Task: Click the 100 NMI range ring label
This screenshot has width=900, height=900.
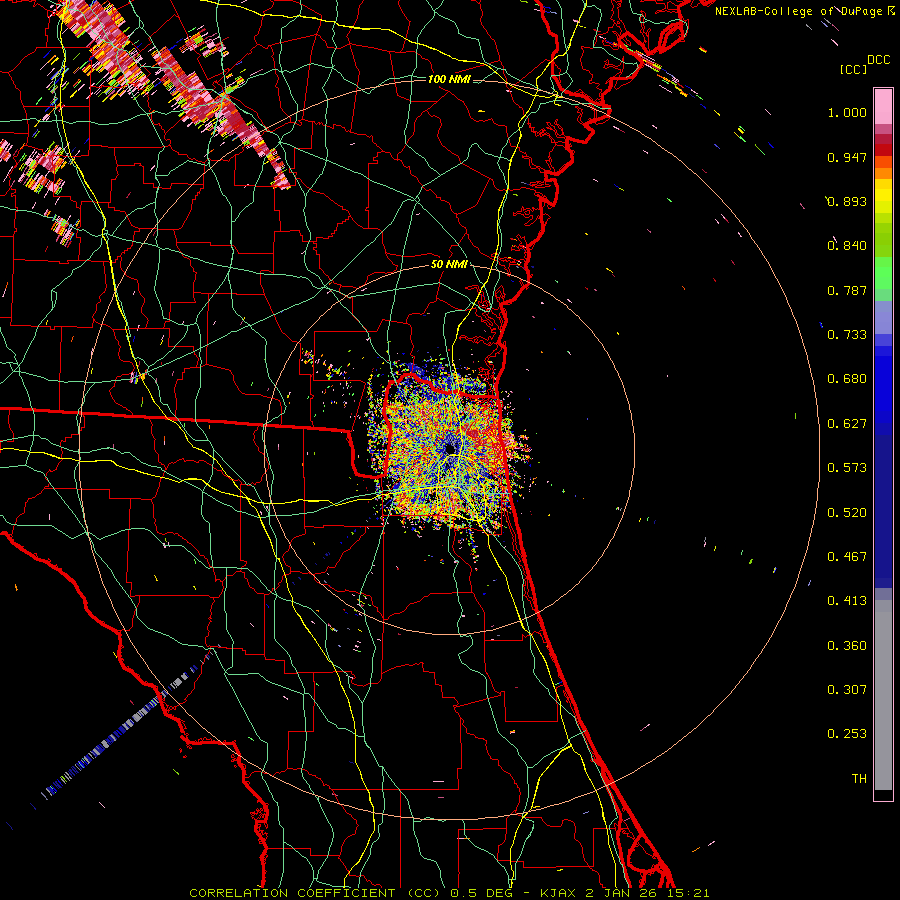Action: (x=449, y=79)
